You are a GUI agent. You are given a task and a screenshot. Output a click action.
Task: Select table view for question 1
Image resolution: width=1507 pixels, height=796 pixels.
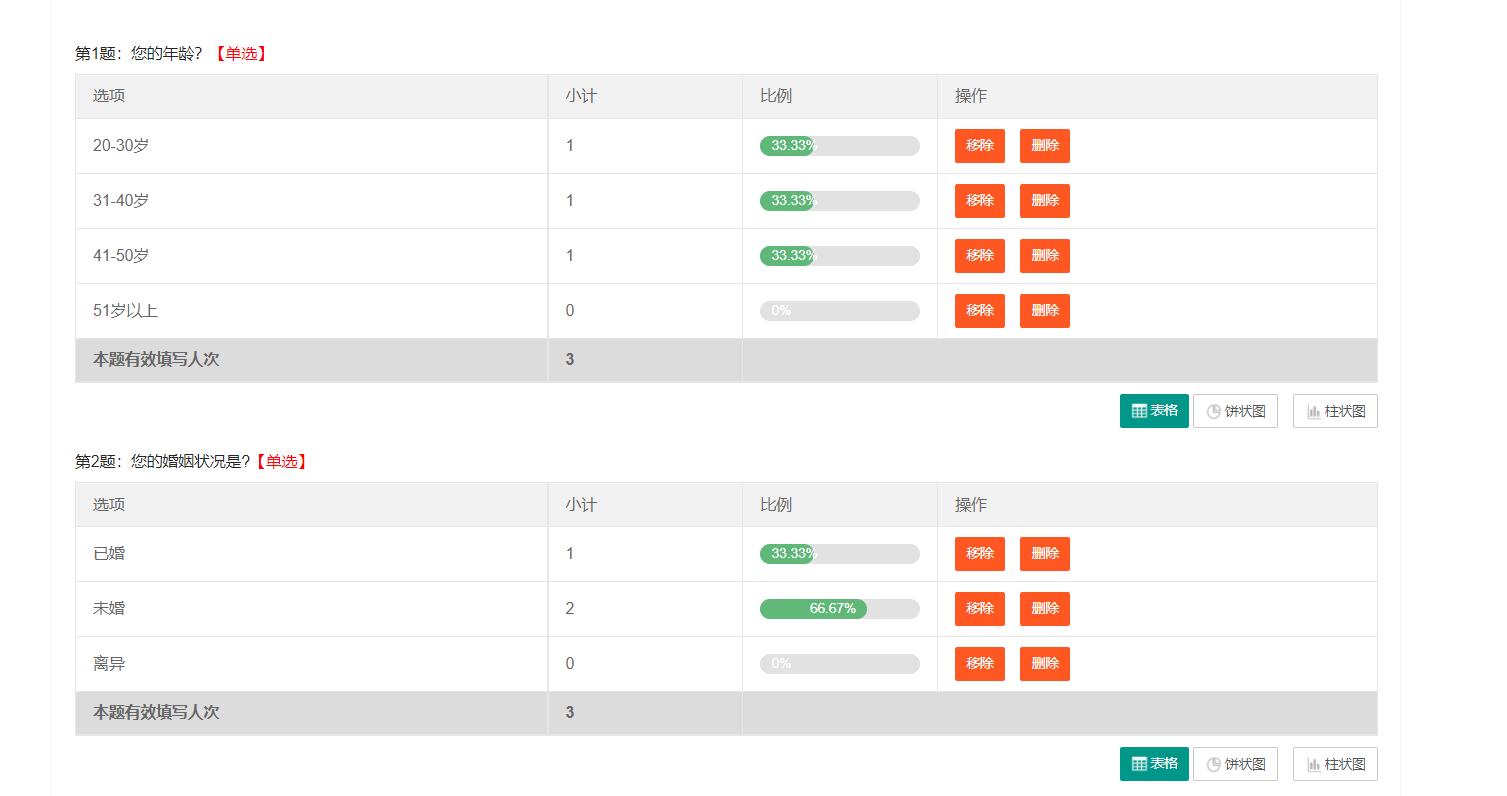coord(1154,411)
